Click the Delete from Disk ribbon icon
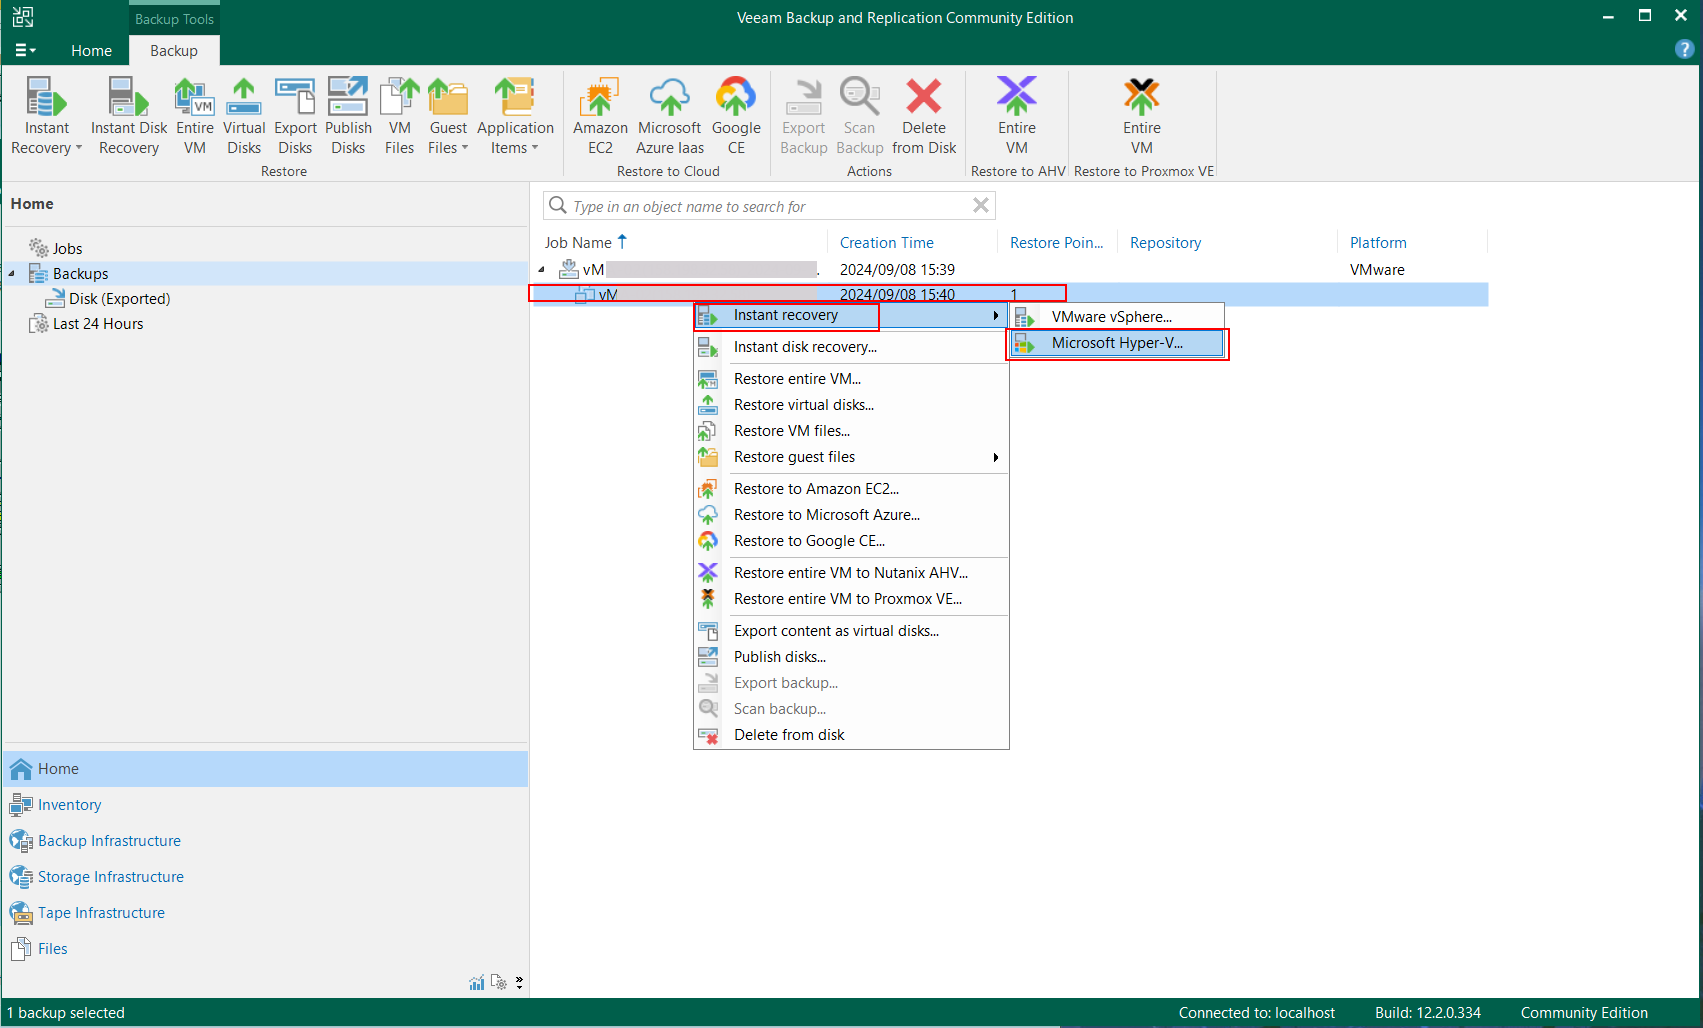The image size is (1703, 1028). click(924, 98)
